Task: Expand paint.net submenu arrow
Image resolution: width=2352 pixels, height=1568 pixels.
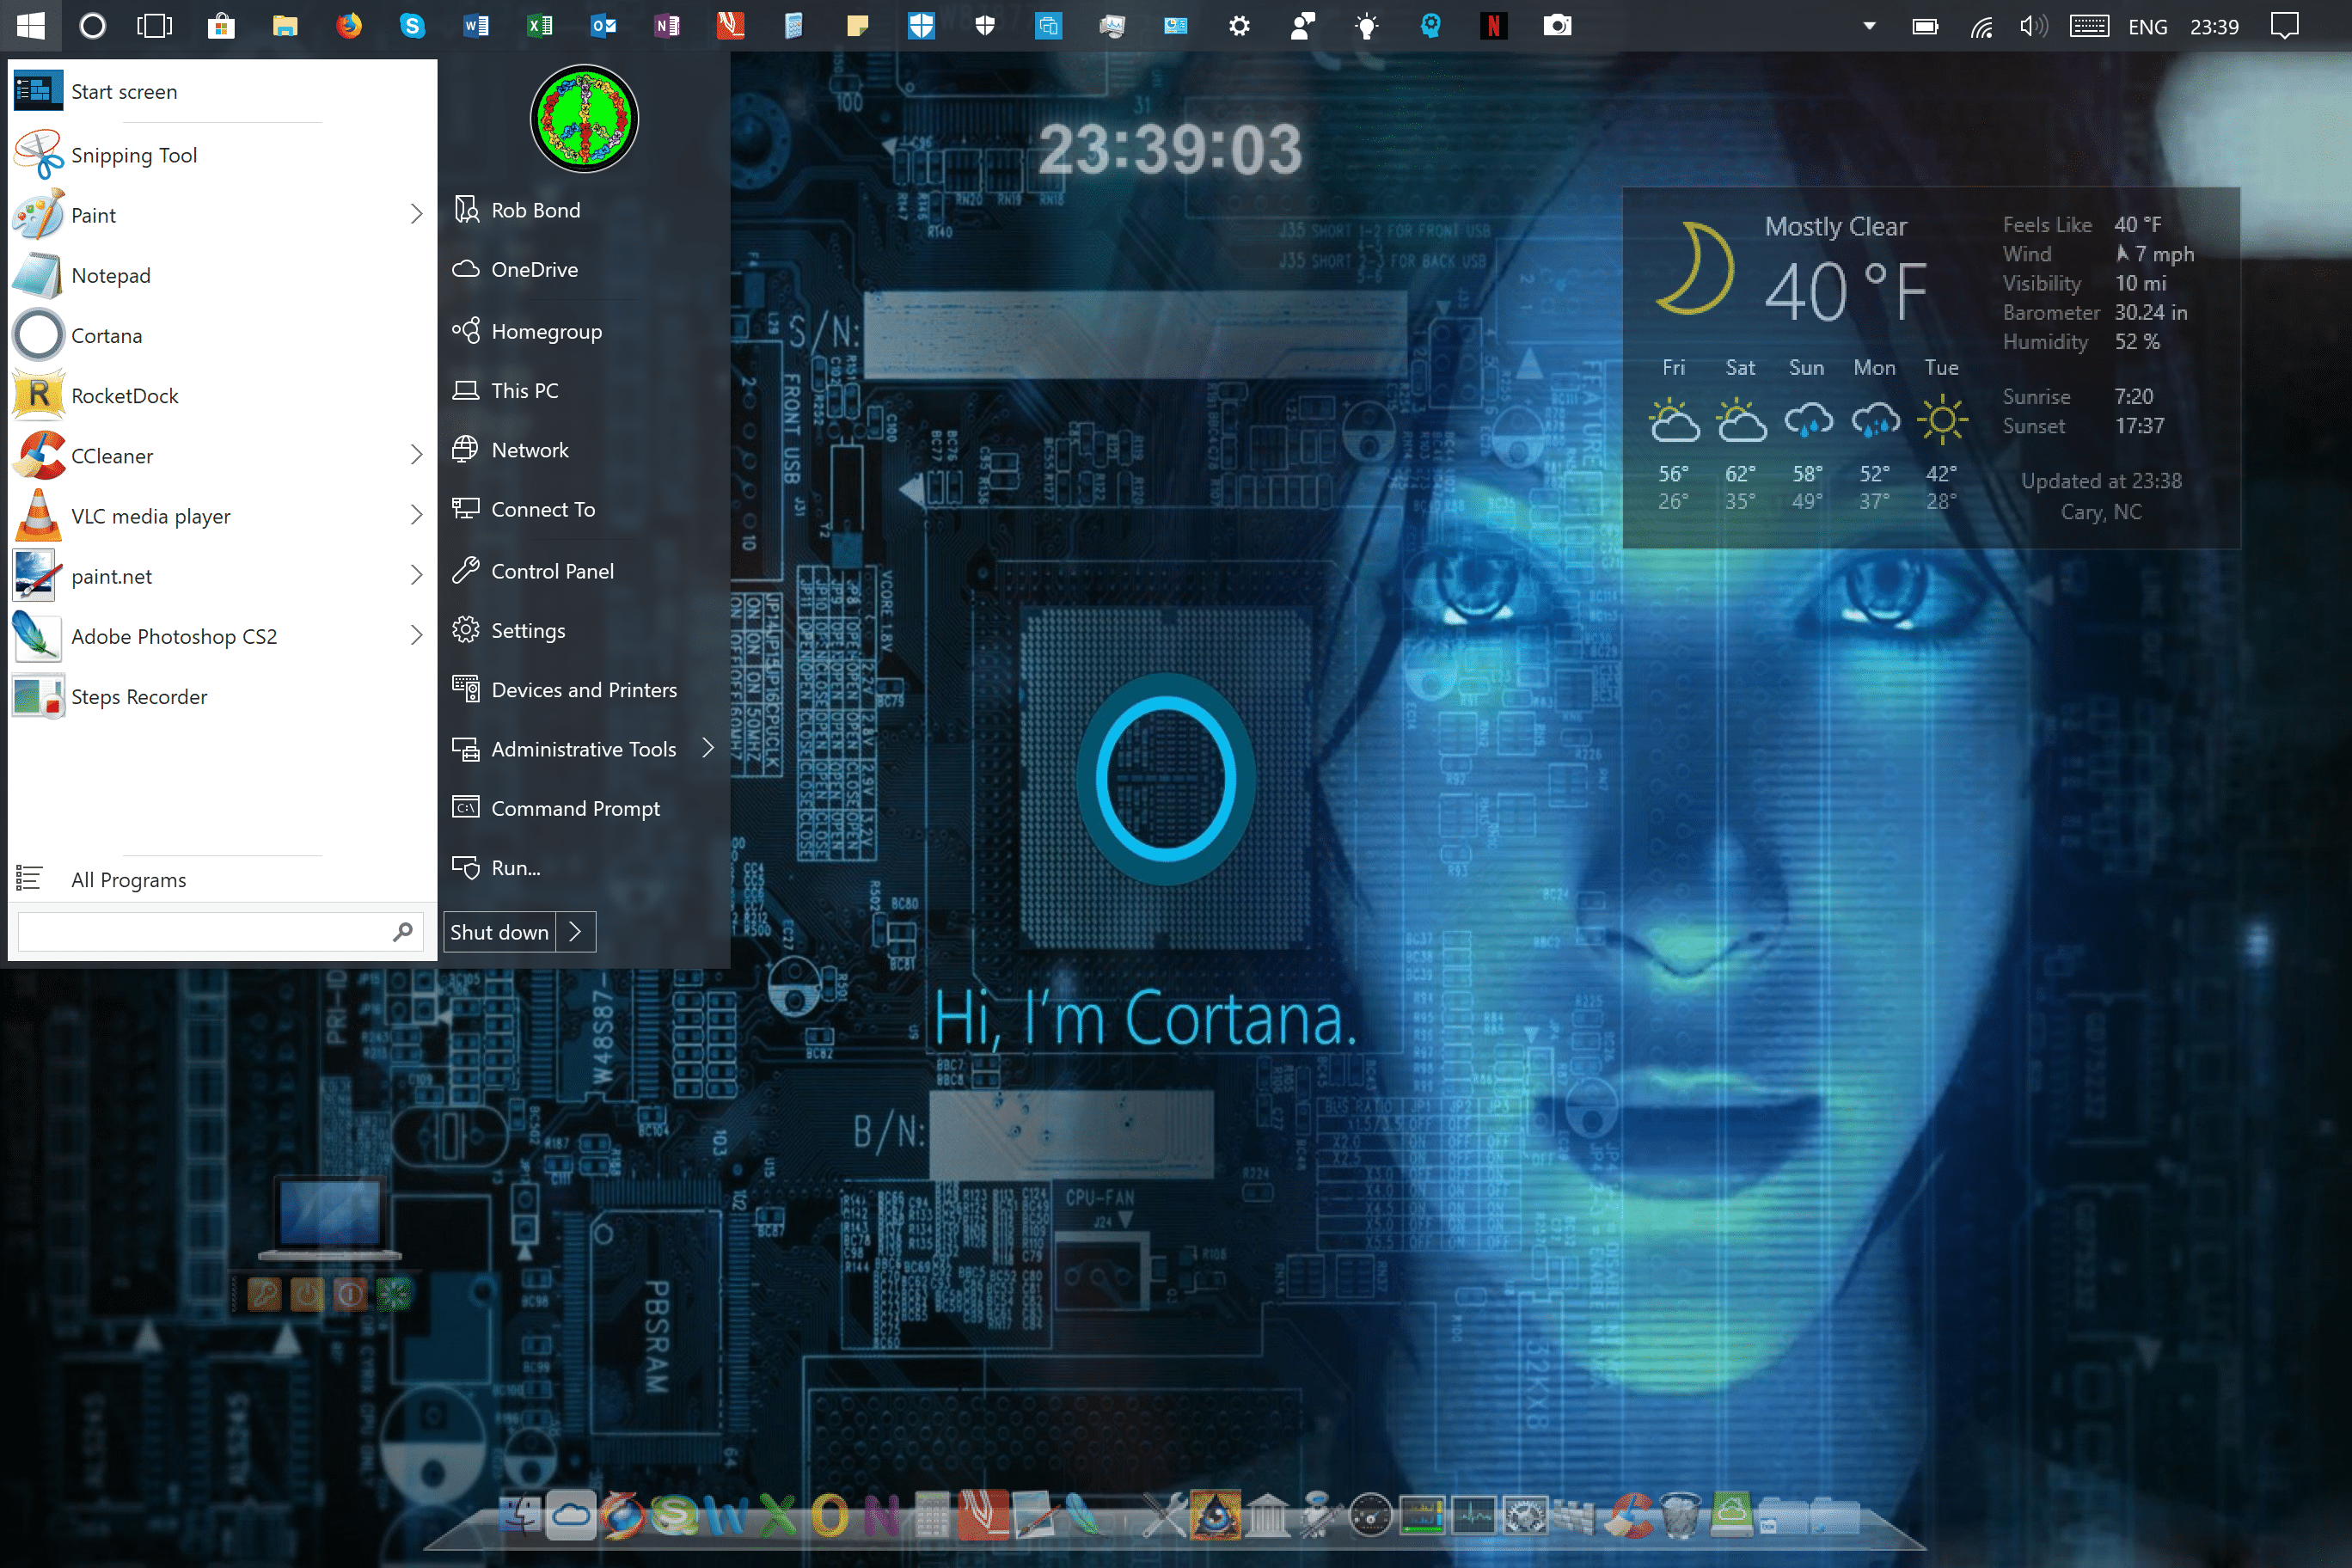Action: [416, 575]
